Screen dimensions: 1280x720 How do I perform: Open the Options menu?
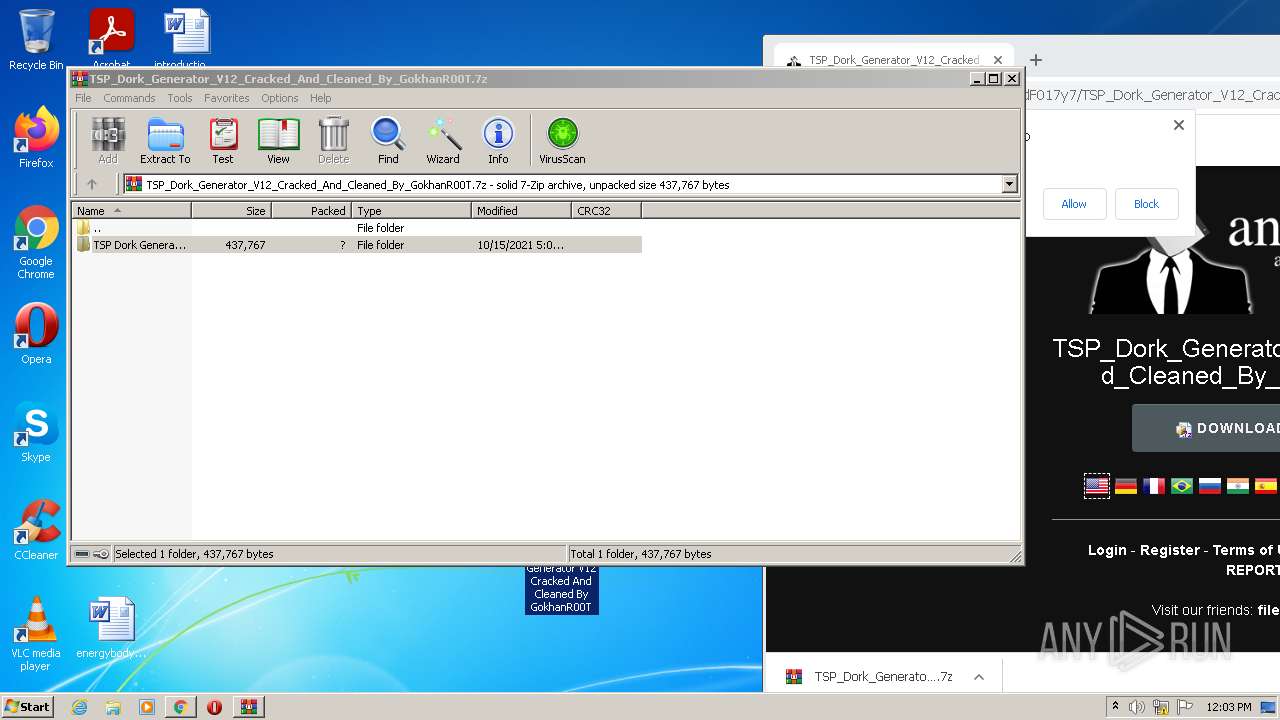click(x=280, y=98)
